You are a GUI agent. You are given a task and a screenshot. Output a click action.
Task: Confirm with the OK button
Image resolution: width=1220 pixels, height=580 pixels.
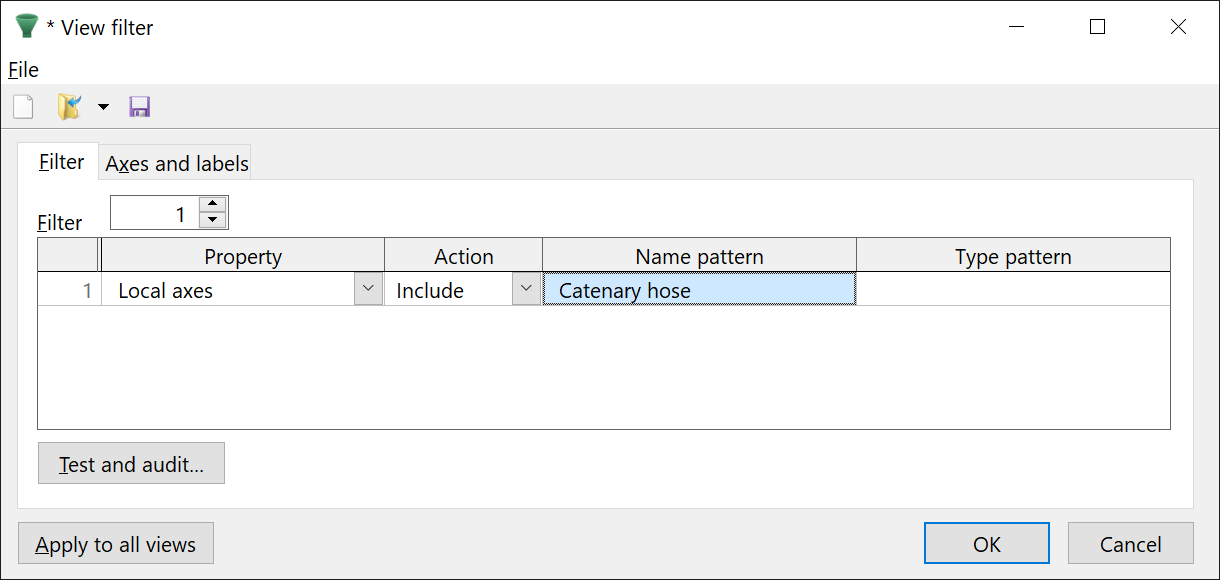pos(986,544)
